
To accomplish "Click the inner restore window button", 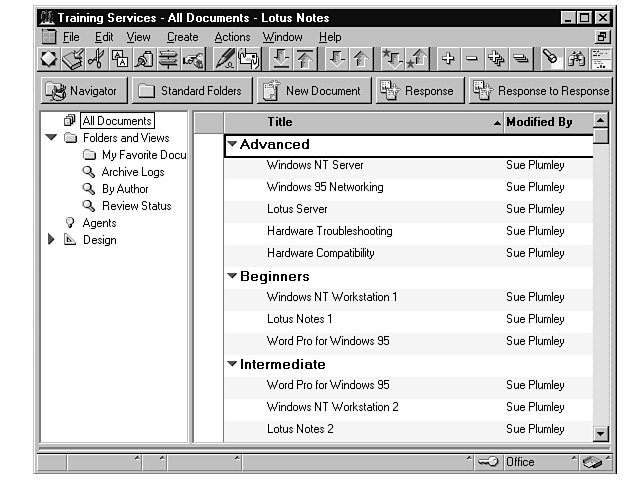I will tap(602, 37).
